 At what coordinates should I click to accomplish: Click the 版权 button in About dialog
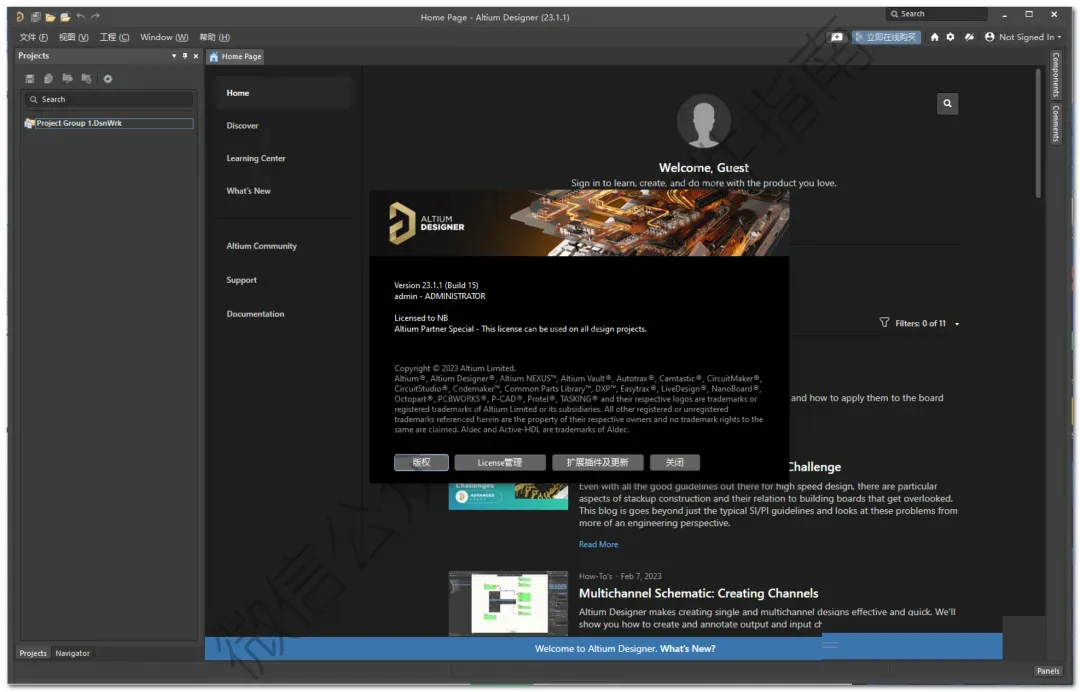pos(422,462)
